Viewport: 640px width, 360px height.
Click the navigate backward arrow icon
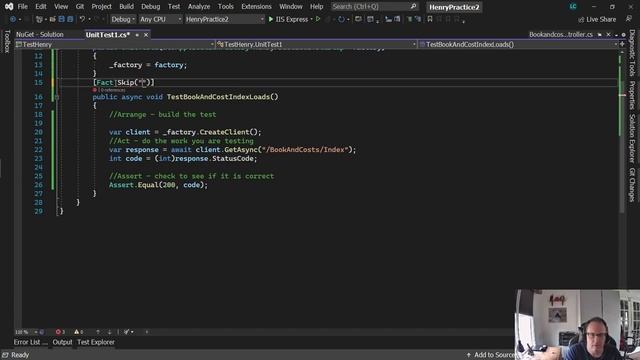click(13, 19)
